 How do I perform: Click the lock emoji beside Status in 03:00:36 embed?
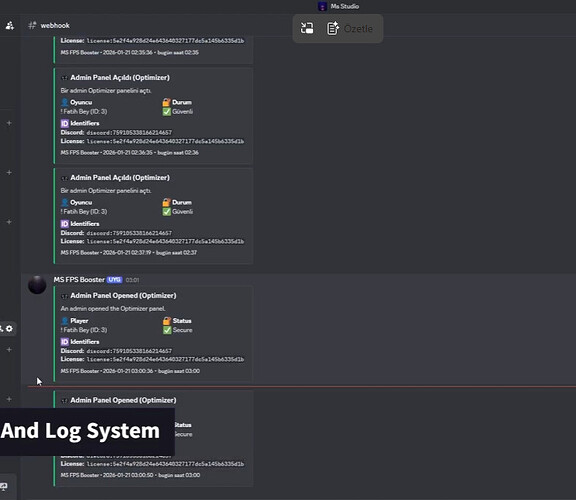point(167,321)
